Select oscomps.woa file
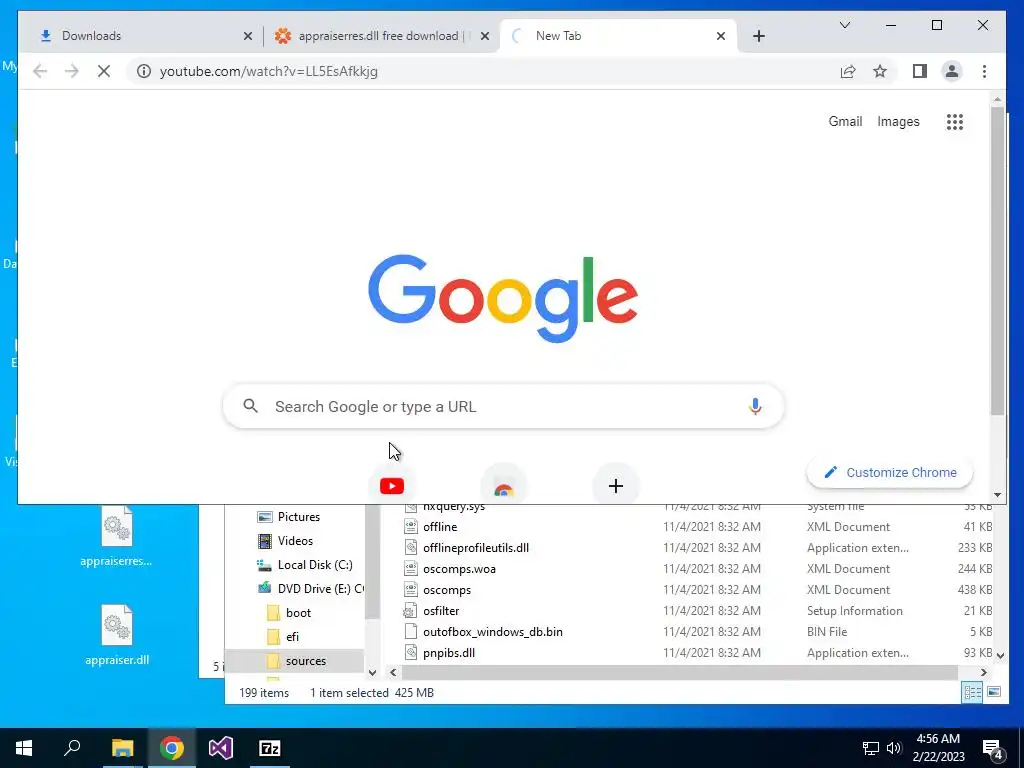Screen dimensions: 1024x768 tap(459, 569)
